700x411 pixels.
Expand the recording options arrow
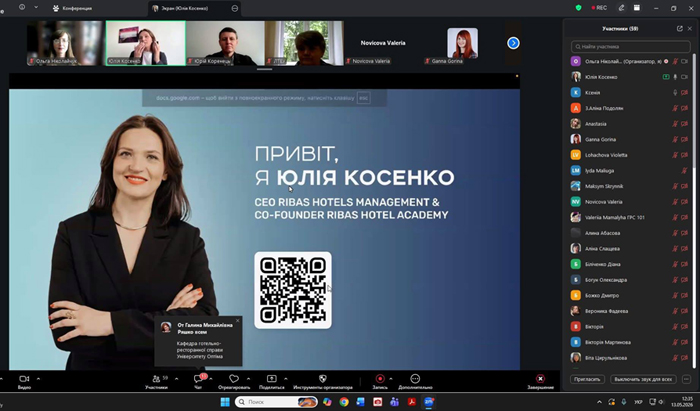[391, 379]
